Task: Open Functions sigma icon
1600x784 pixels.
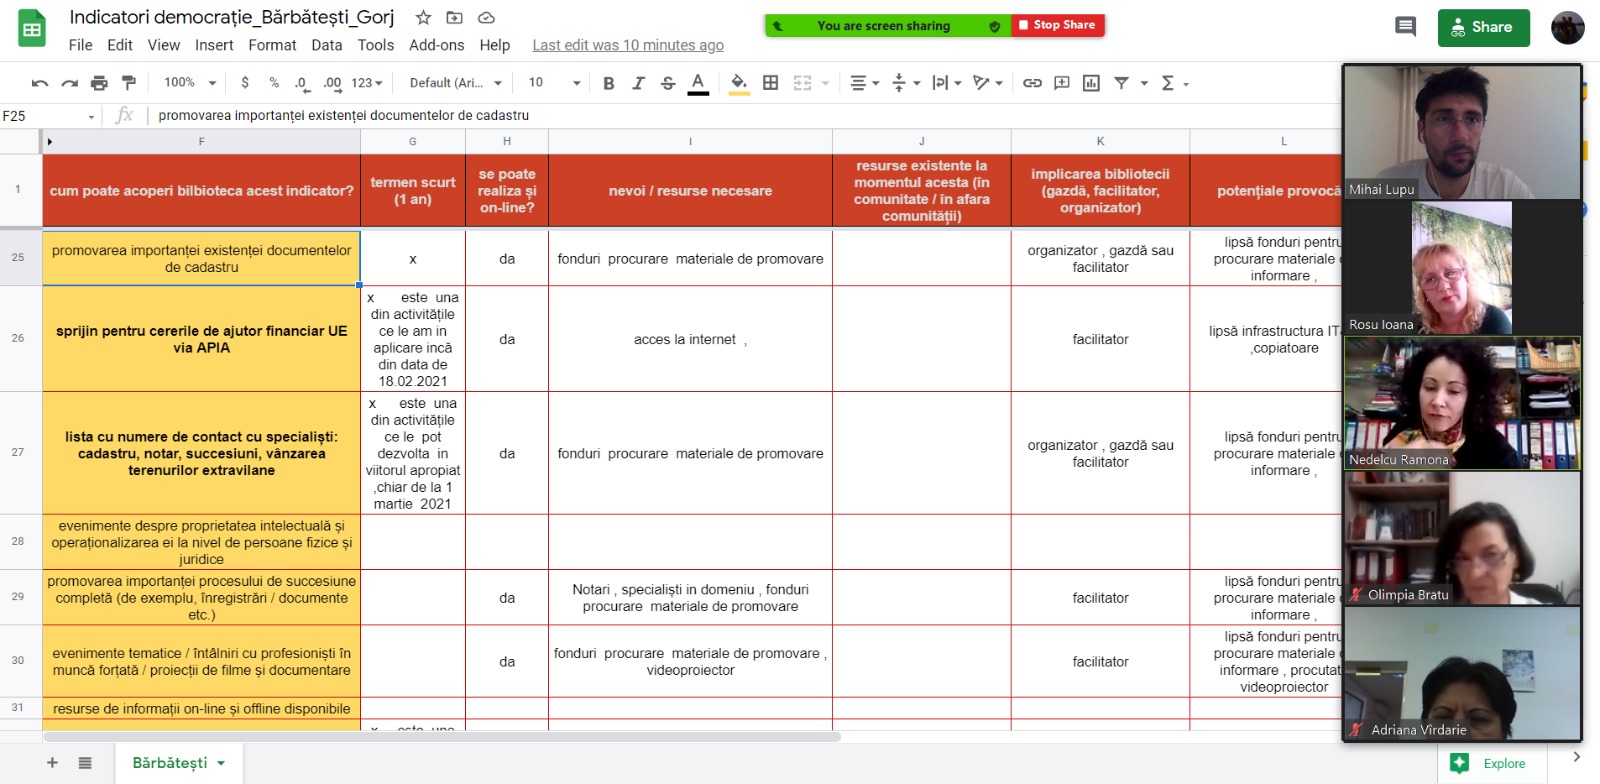Action: [x=1168, y=83]
